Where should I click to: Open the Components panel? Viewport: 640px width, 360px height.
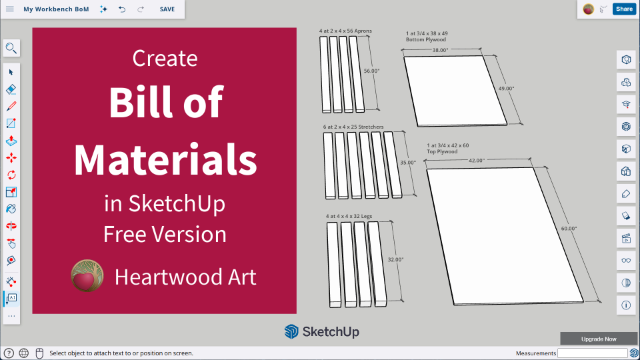[x=626, y=127]
